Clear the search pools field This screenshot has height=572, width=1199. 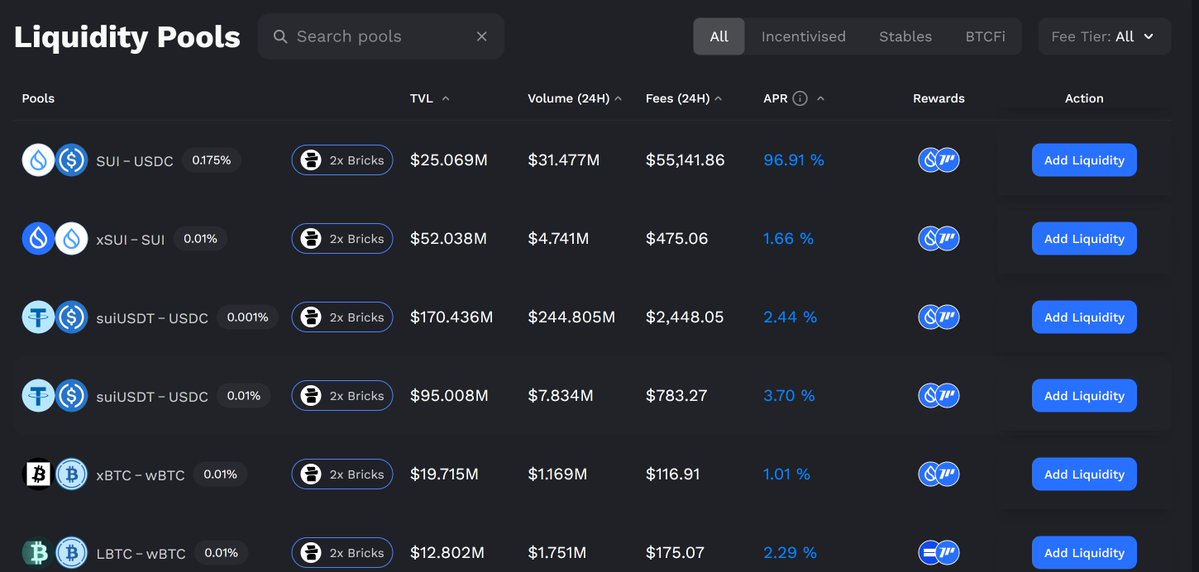tap(481, 37)
